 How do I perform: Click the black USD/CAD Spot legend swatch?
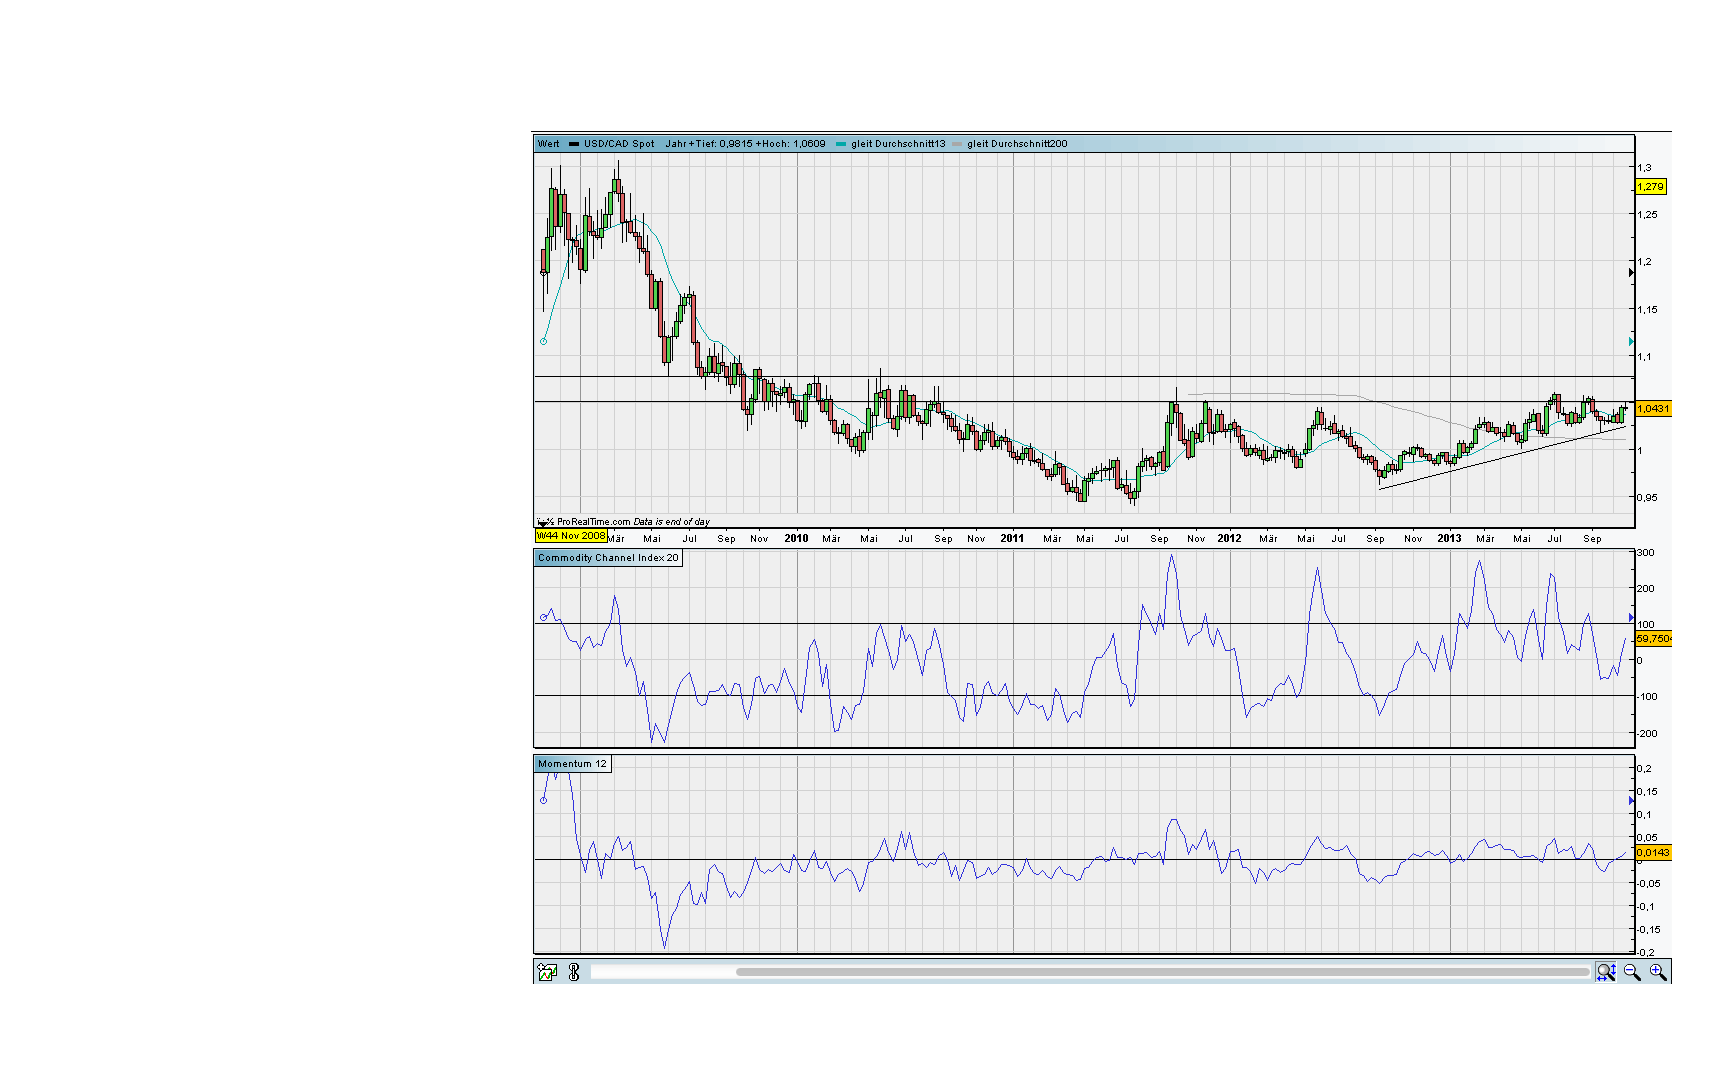click(x=574, y=144)
